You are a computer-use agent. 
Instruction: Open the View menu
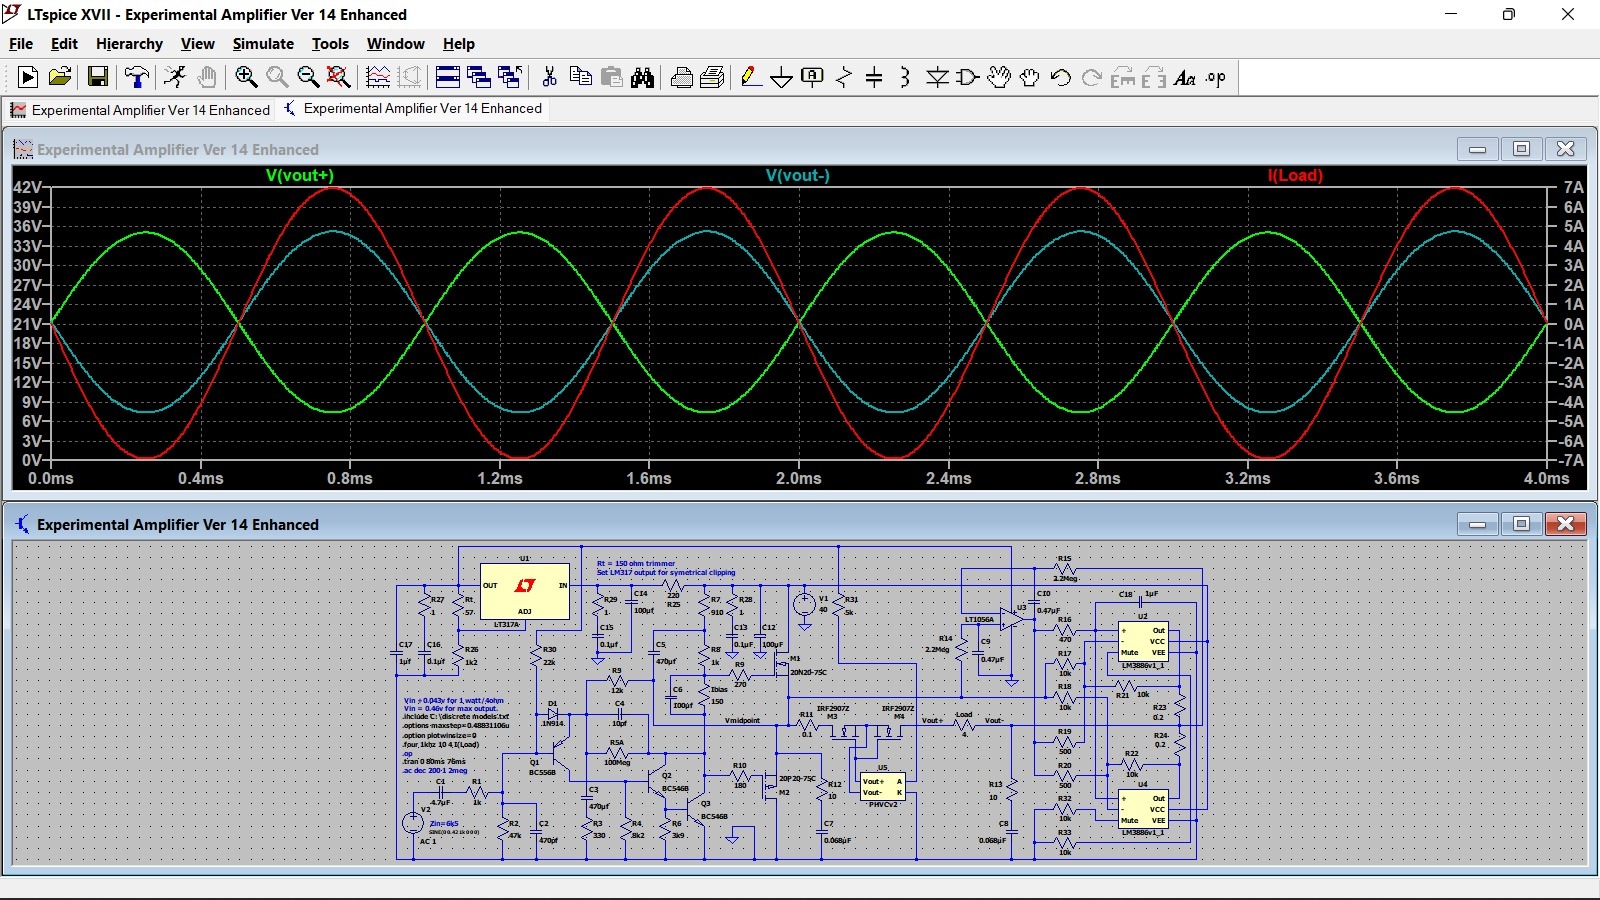click(x=198, y=44)
